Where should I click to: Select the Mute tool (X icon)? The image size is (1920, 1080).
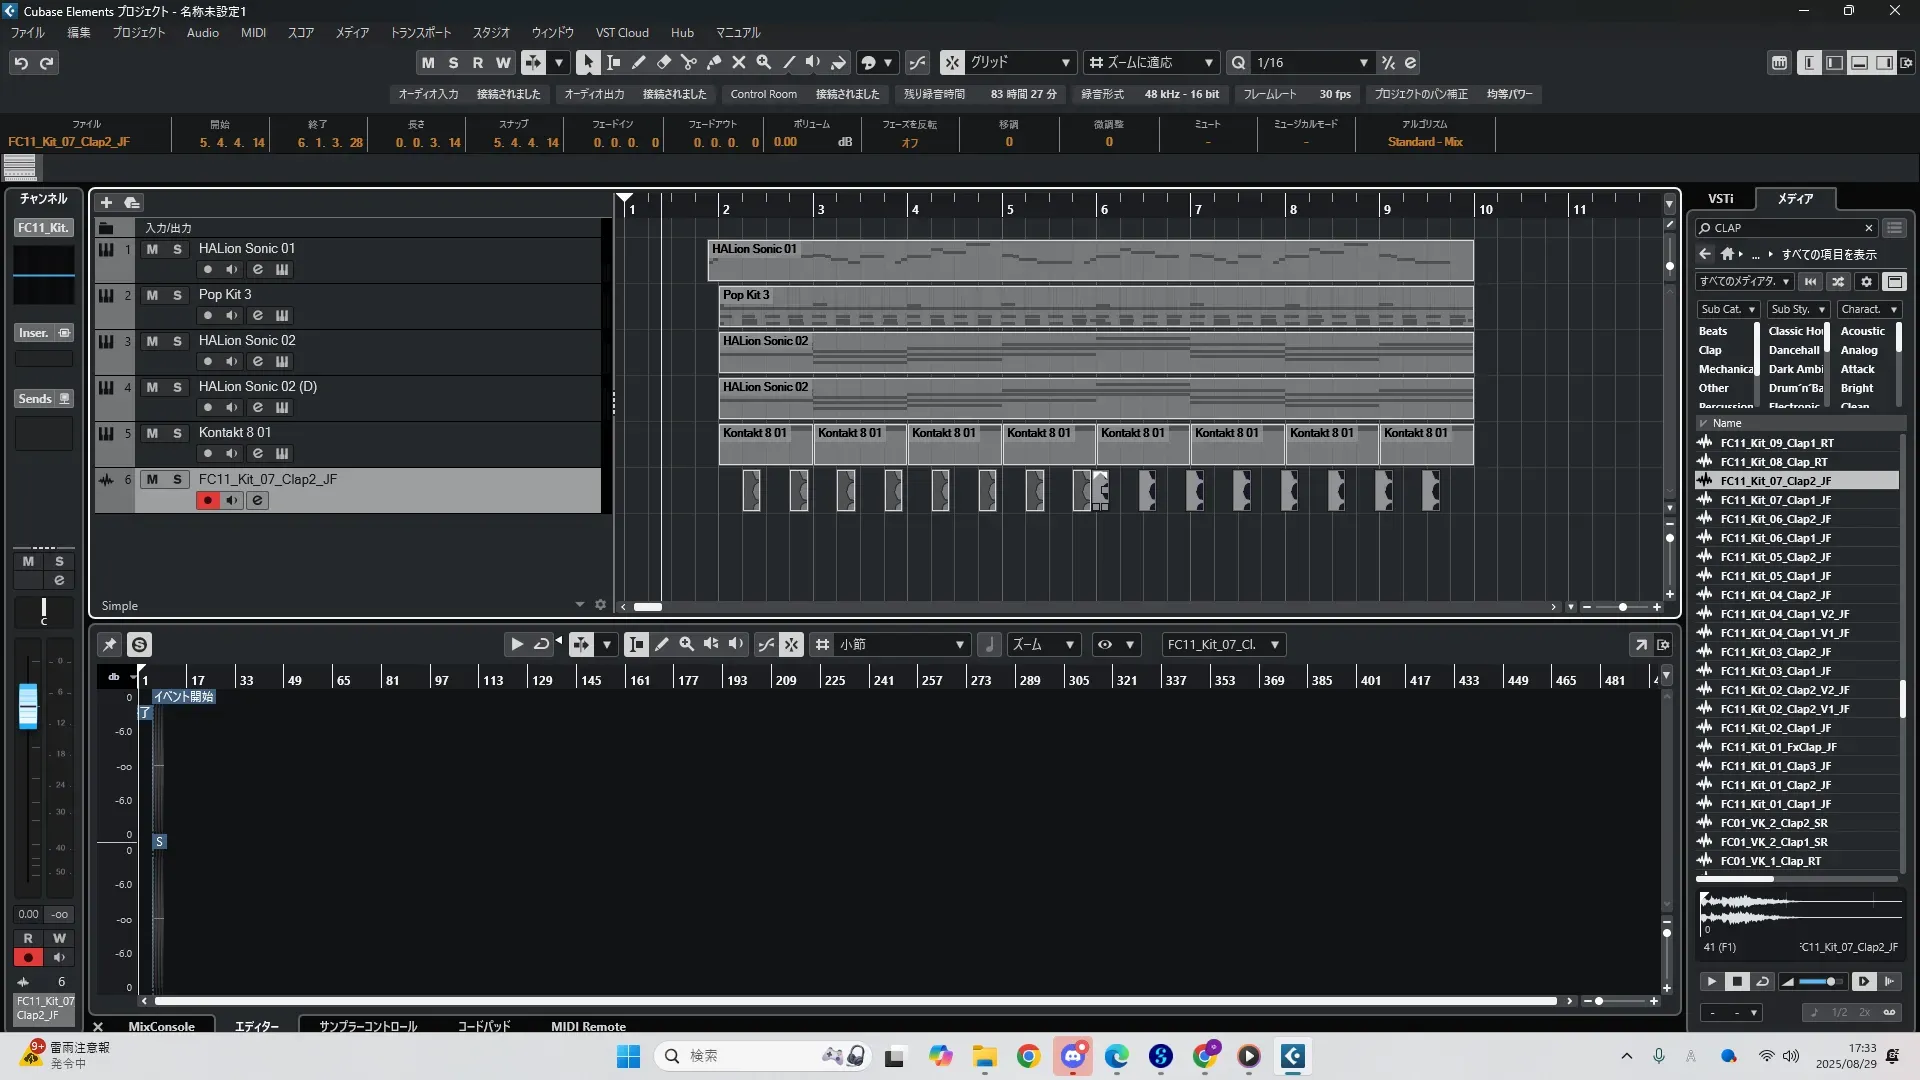[x=739, y=62]
